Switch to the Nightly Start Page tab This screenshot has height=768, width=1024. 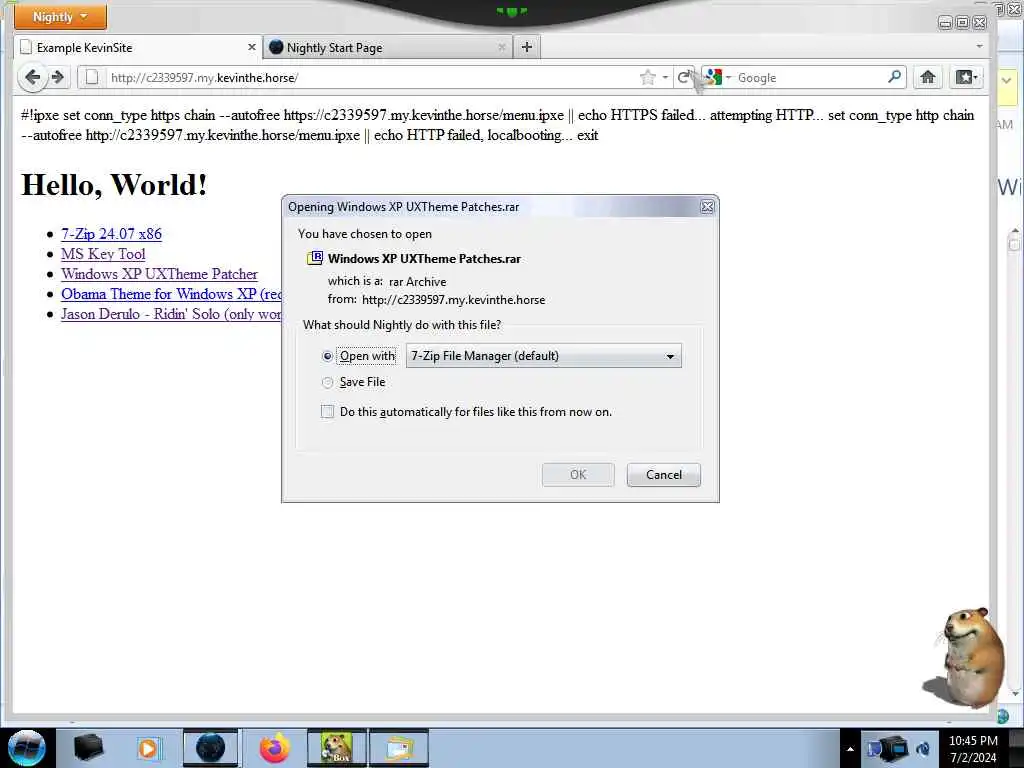coord(387,47)
